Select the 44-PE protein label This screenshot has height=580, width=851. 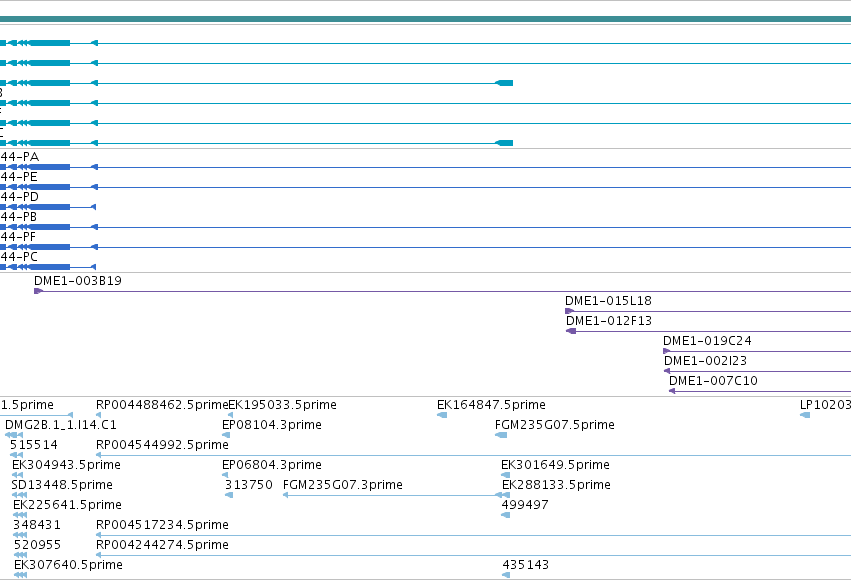pos(19,177)
